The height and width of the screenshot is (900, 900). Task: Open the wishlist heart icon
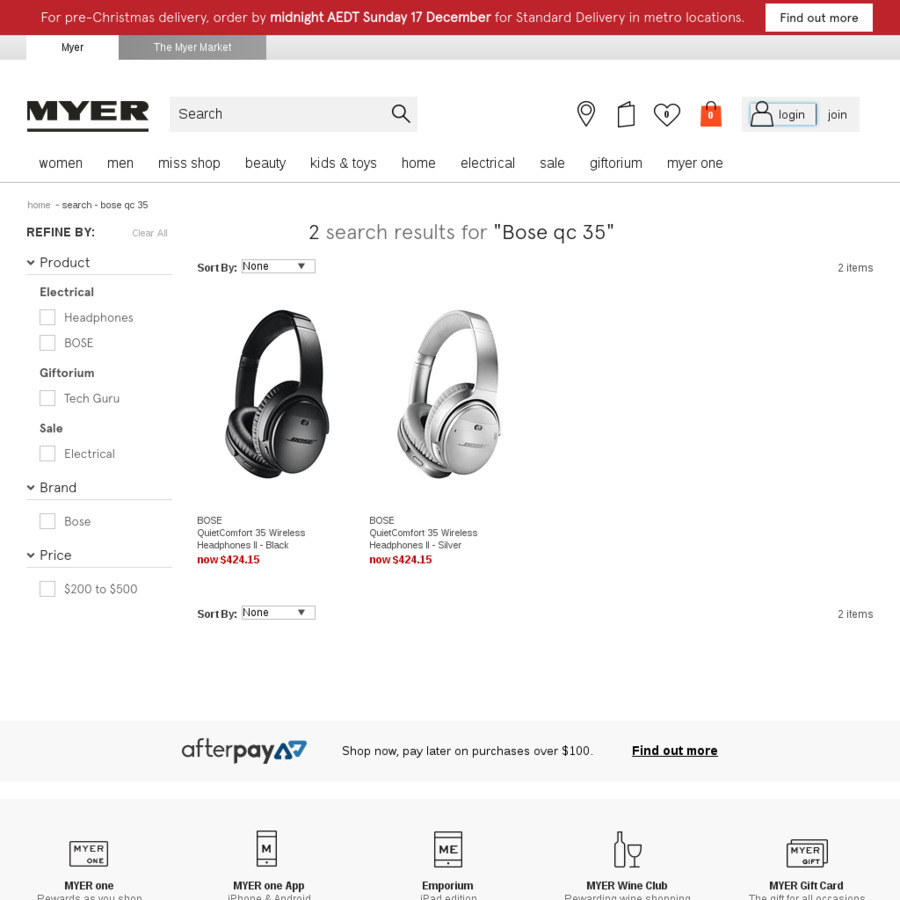point(666,114)
